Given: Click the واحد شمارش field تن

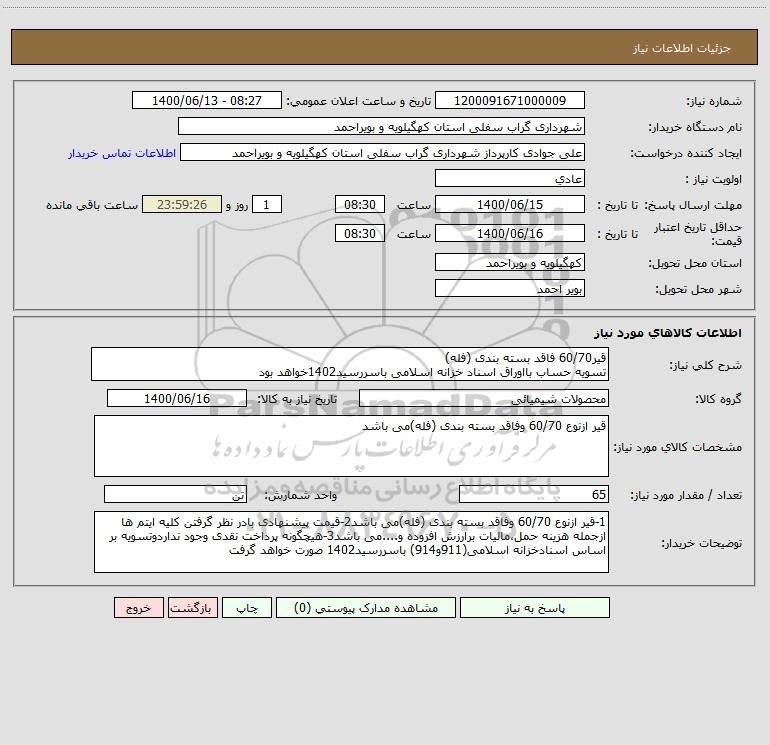Looking at the screenshot, I should click(175, 494).
